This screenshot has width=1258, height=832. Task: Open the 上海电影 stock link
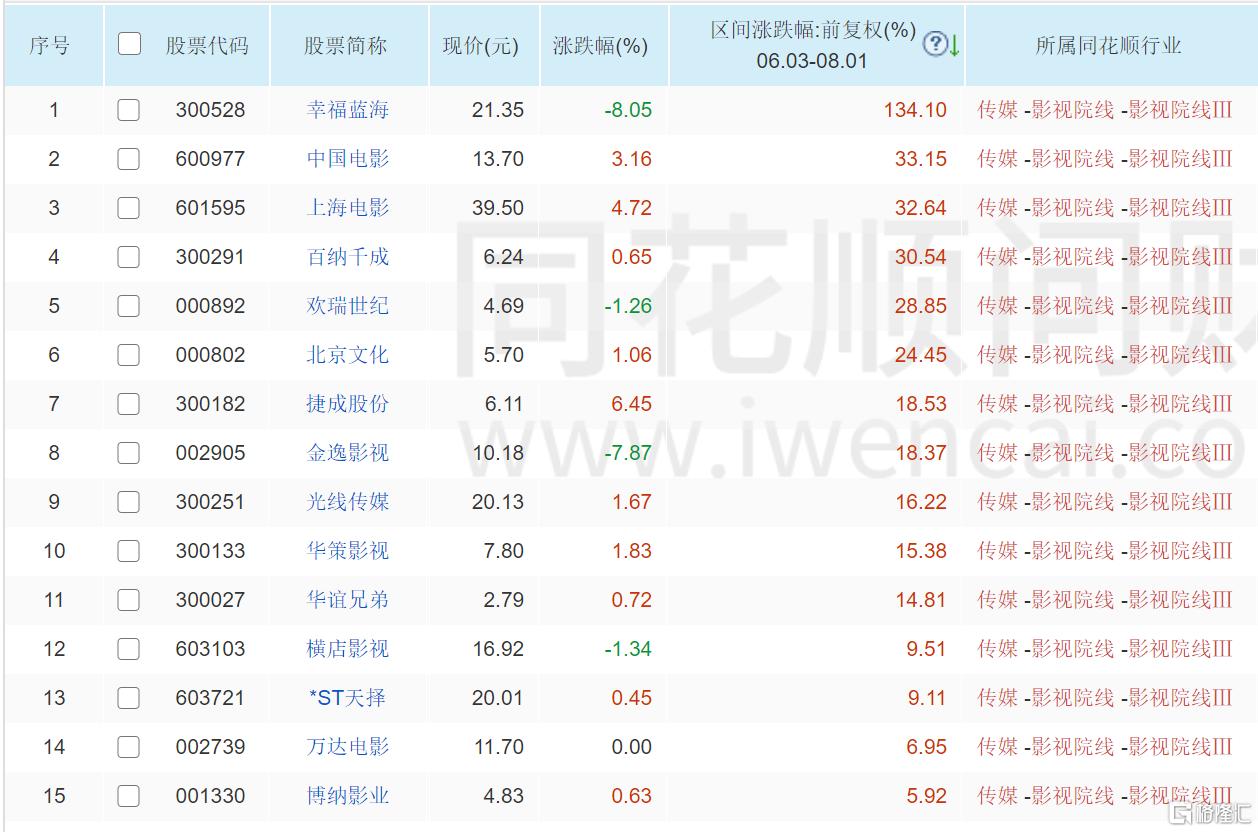pyautogui.click(x=347, y=208)
